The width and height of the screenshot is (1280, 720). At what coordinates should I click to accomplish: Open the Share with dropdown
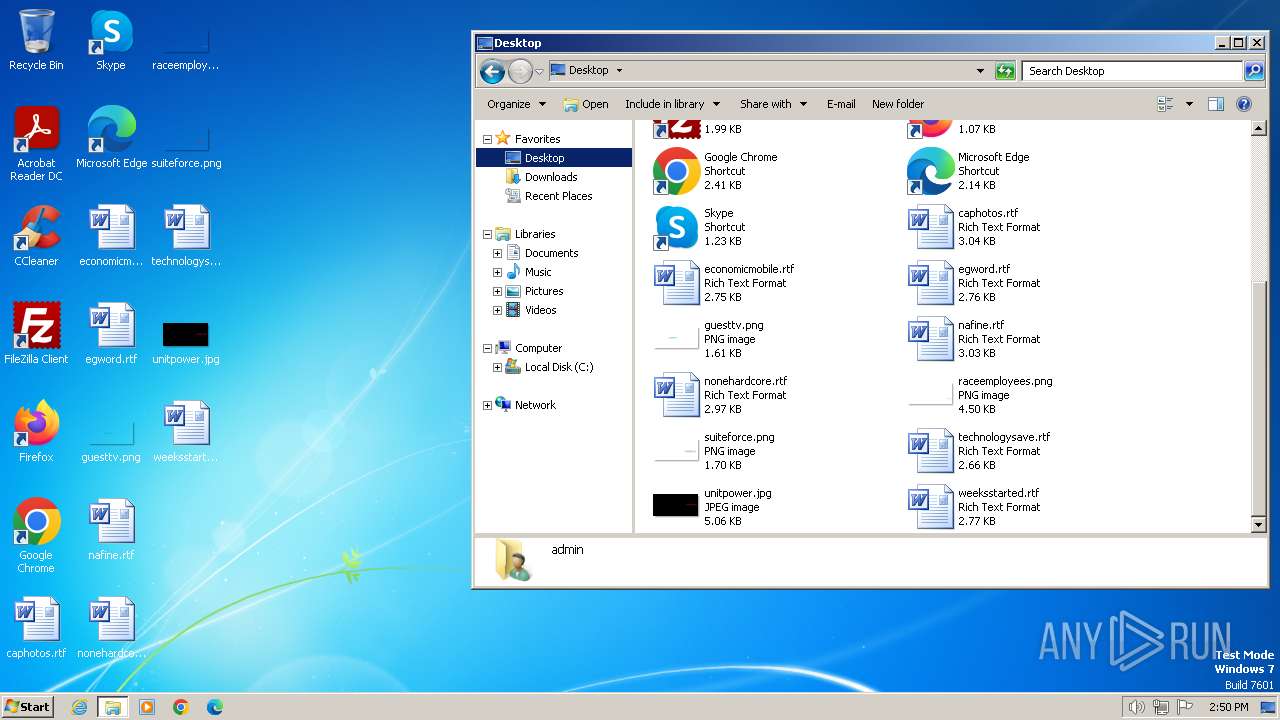(x=773, y=104)
